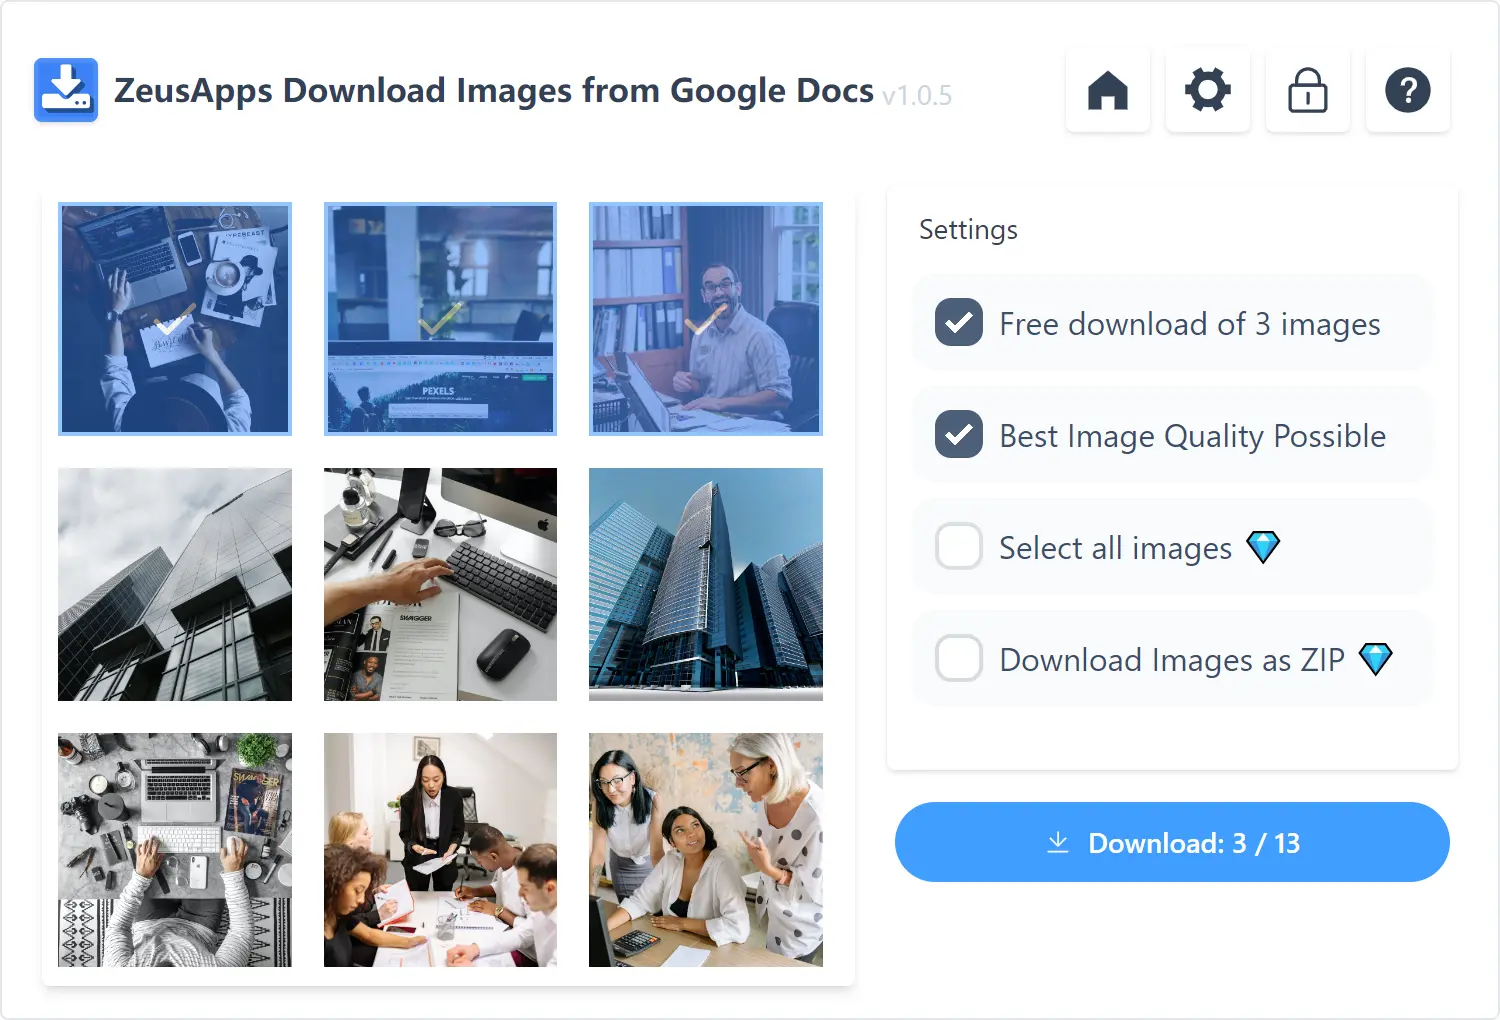Click diamond icon beside Download Images as ZIP
Image resolution: width=1500 pixels, height=1020 pixels.
pos(1376,659)
